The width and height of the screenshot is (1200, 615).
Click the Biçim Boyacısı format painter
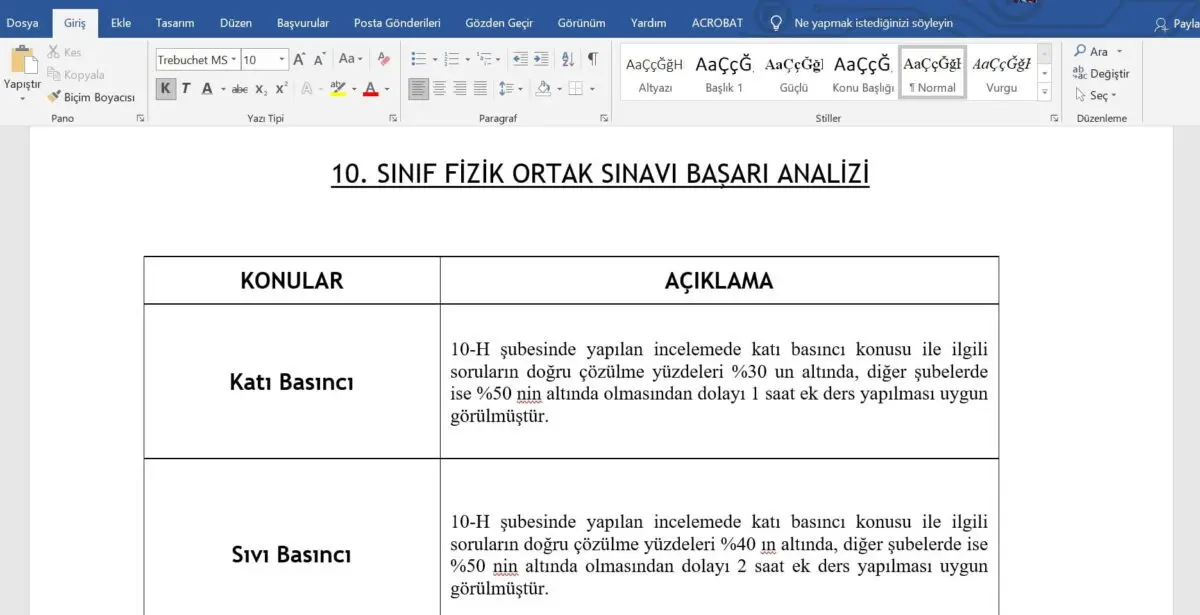[91, 97]
